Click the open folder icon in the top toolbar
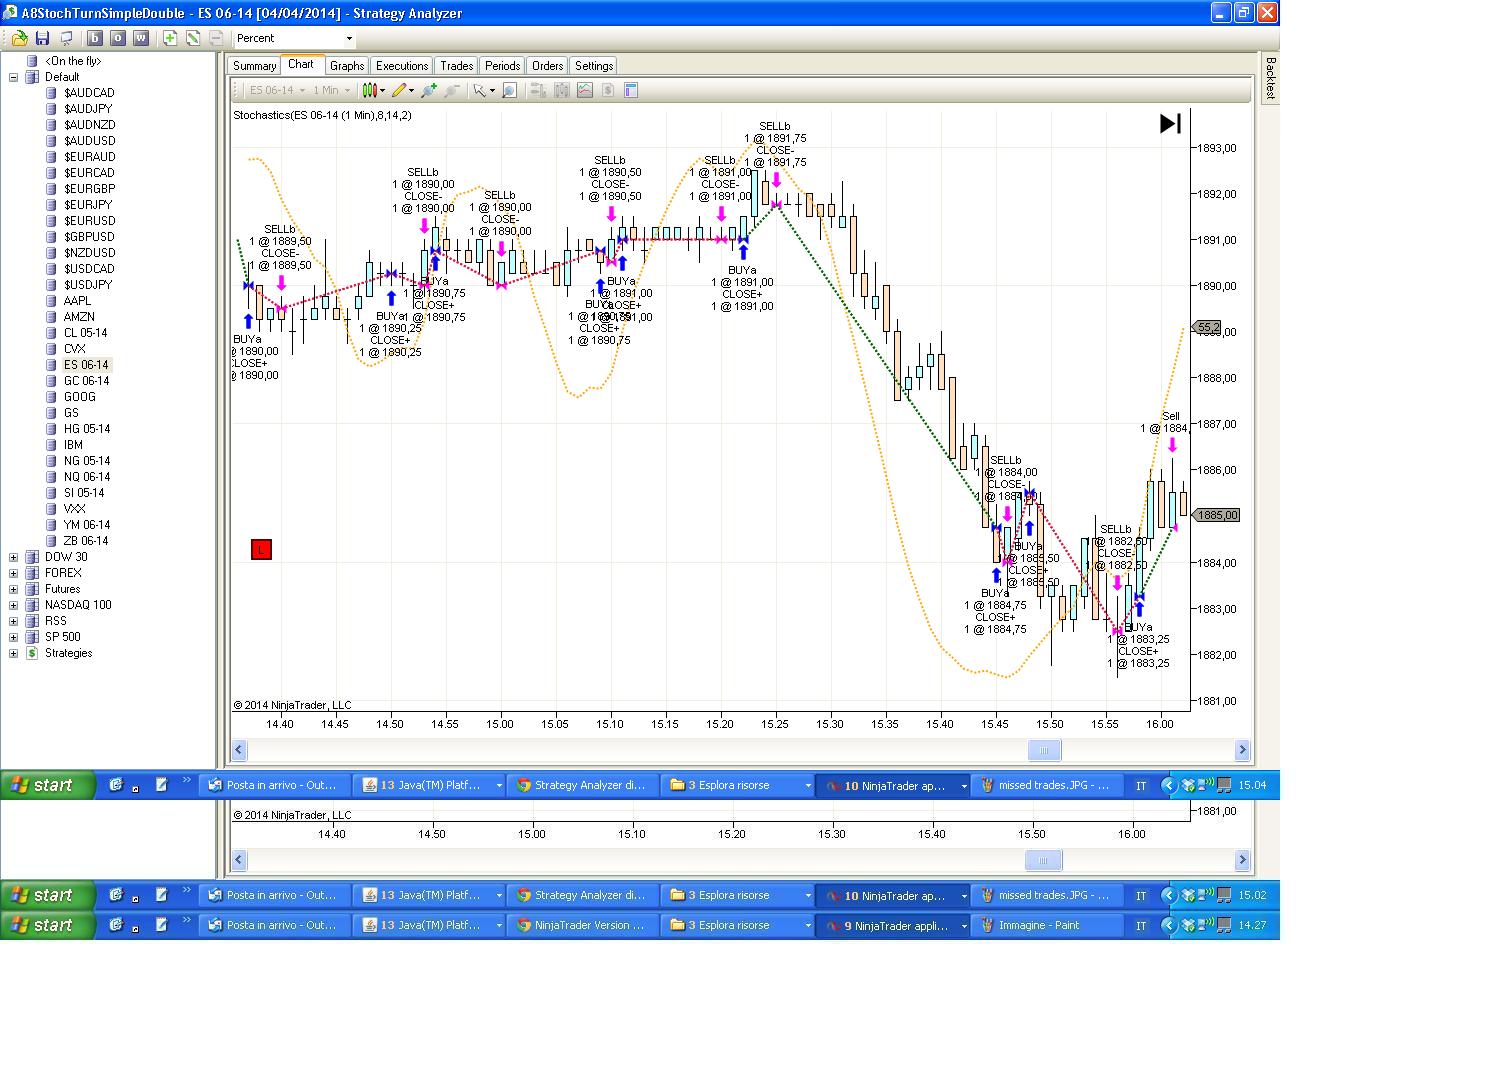Image resolution: width=1498 pixels, height=1088 pixels. (19, 38)
